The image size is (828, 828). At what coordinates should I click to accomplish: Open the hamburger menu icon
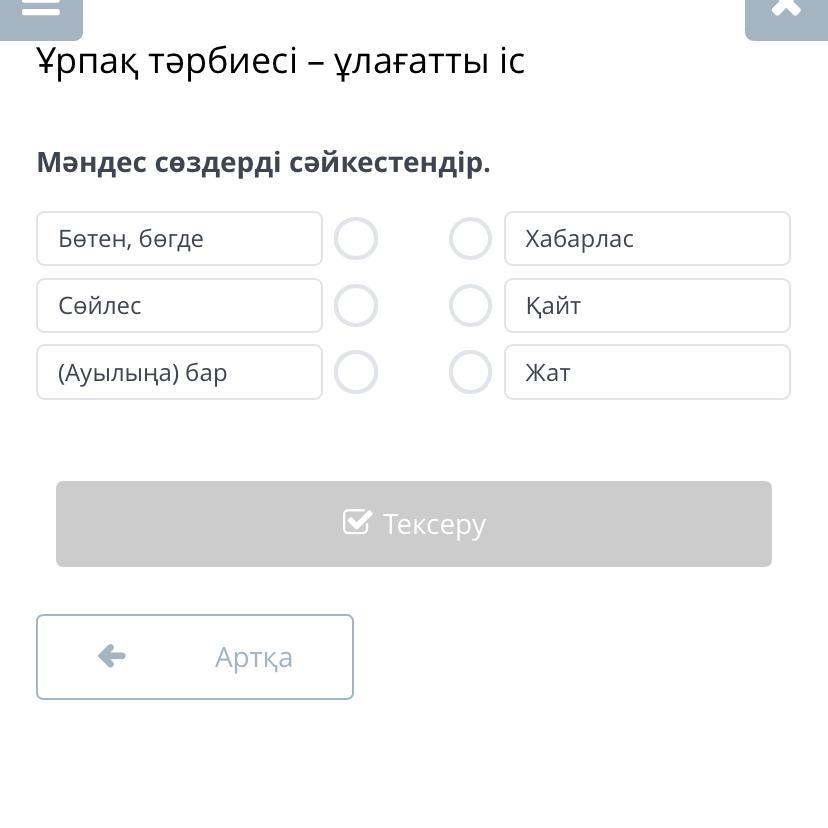point(40,8)
